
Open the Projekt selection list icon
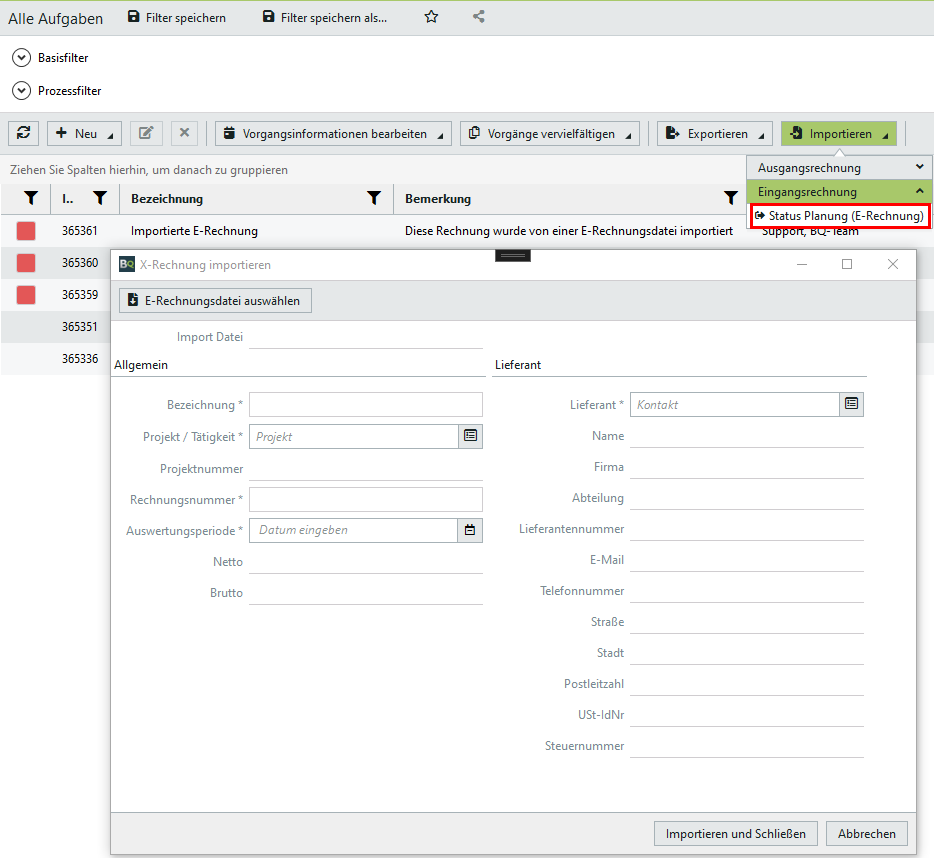[470, 436]
